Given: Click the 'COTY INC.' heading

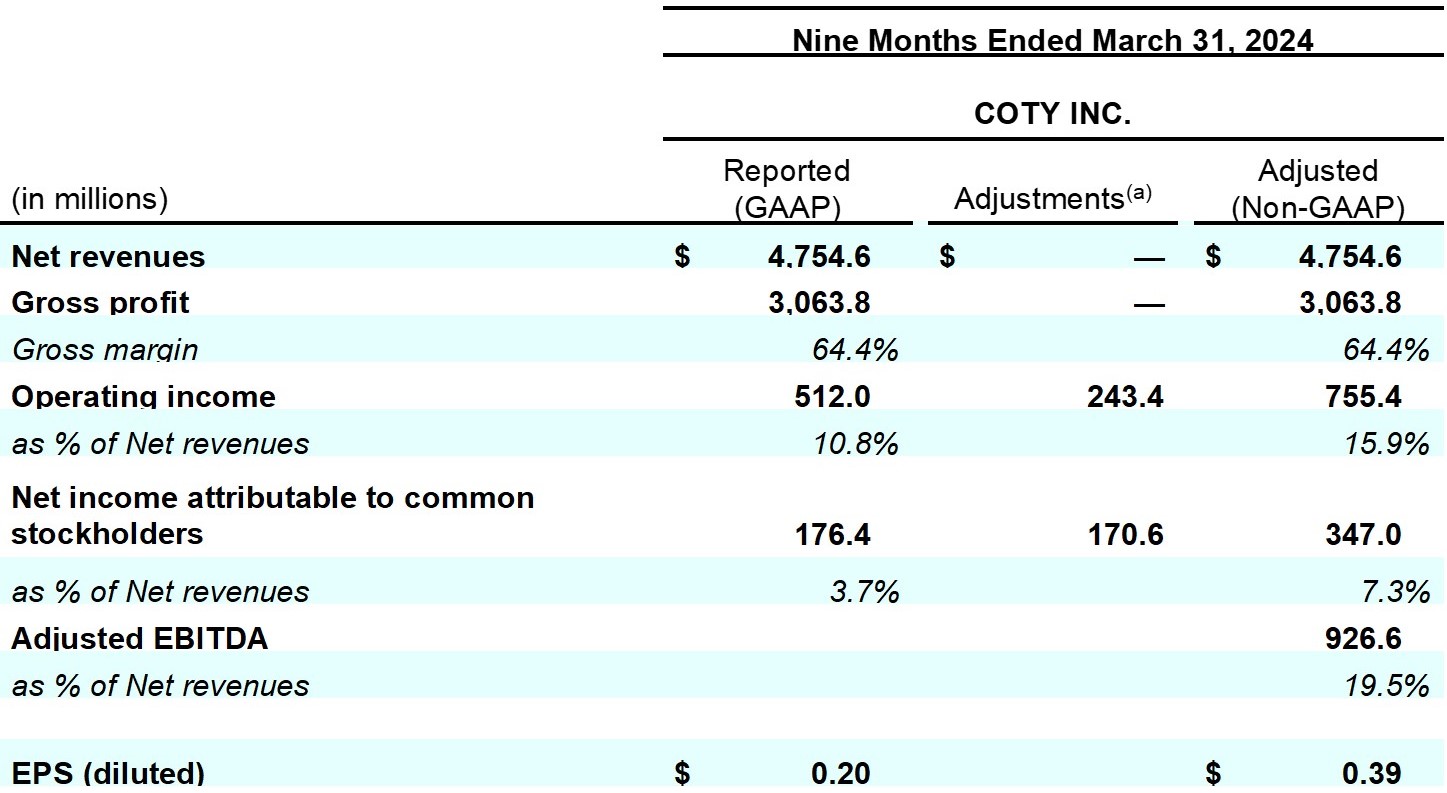Looking at the screenshot, I should tap(1052, 114).
